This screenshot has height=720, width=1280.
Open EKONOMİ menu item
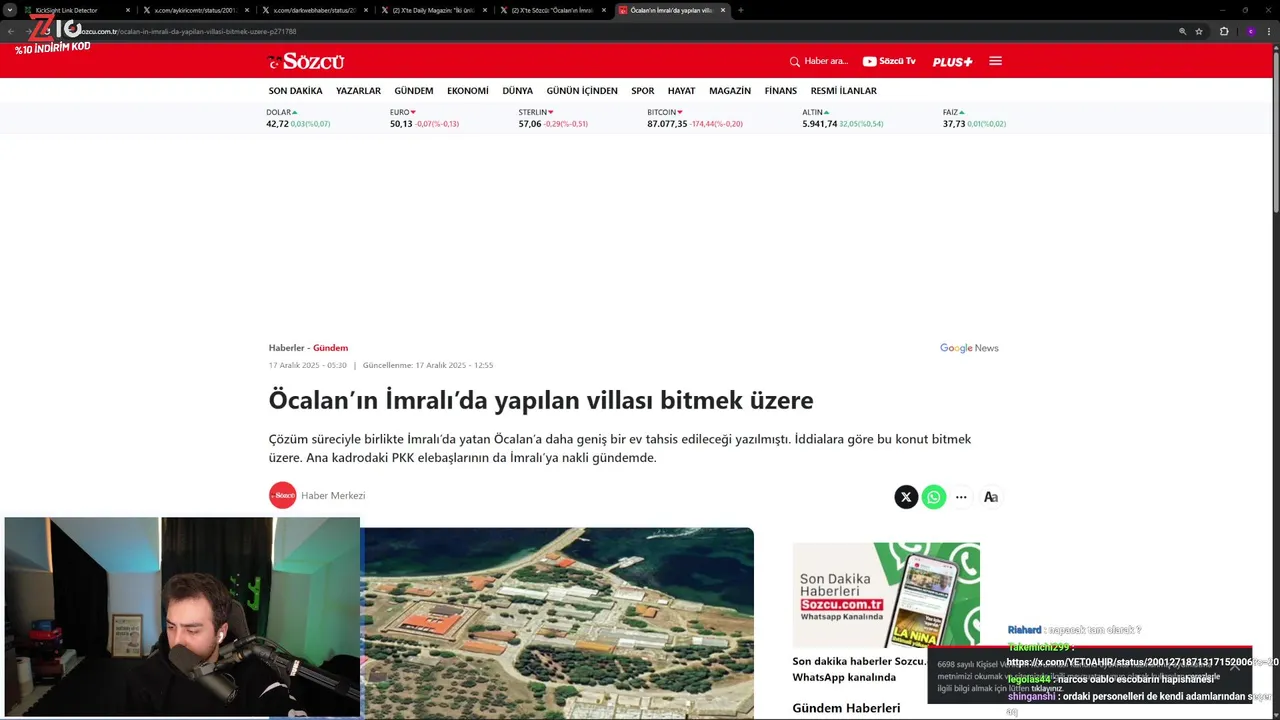coord(468,91)
